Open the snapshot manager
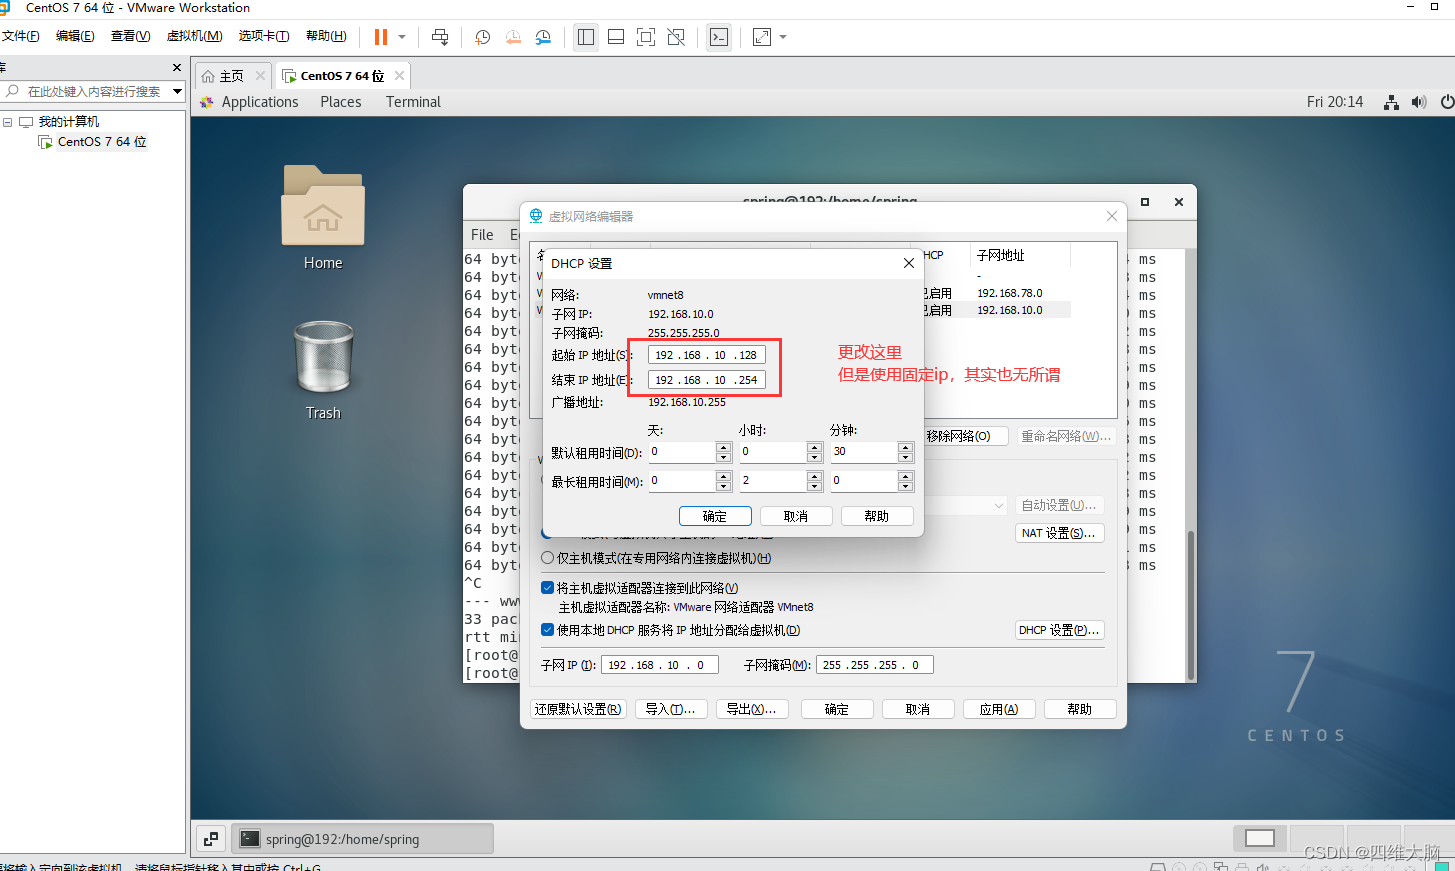This screenshot has height=871, width=1455. coord(543,37)
